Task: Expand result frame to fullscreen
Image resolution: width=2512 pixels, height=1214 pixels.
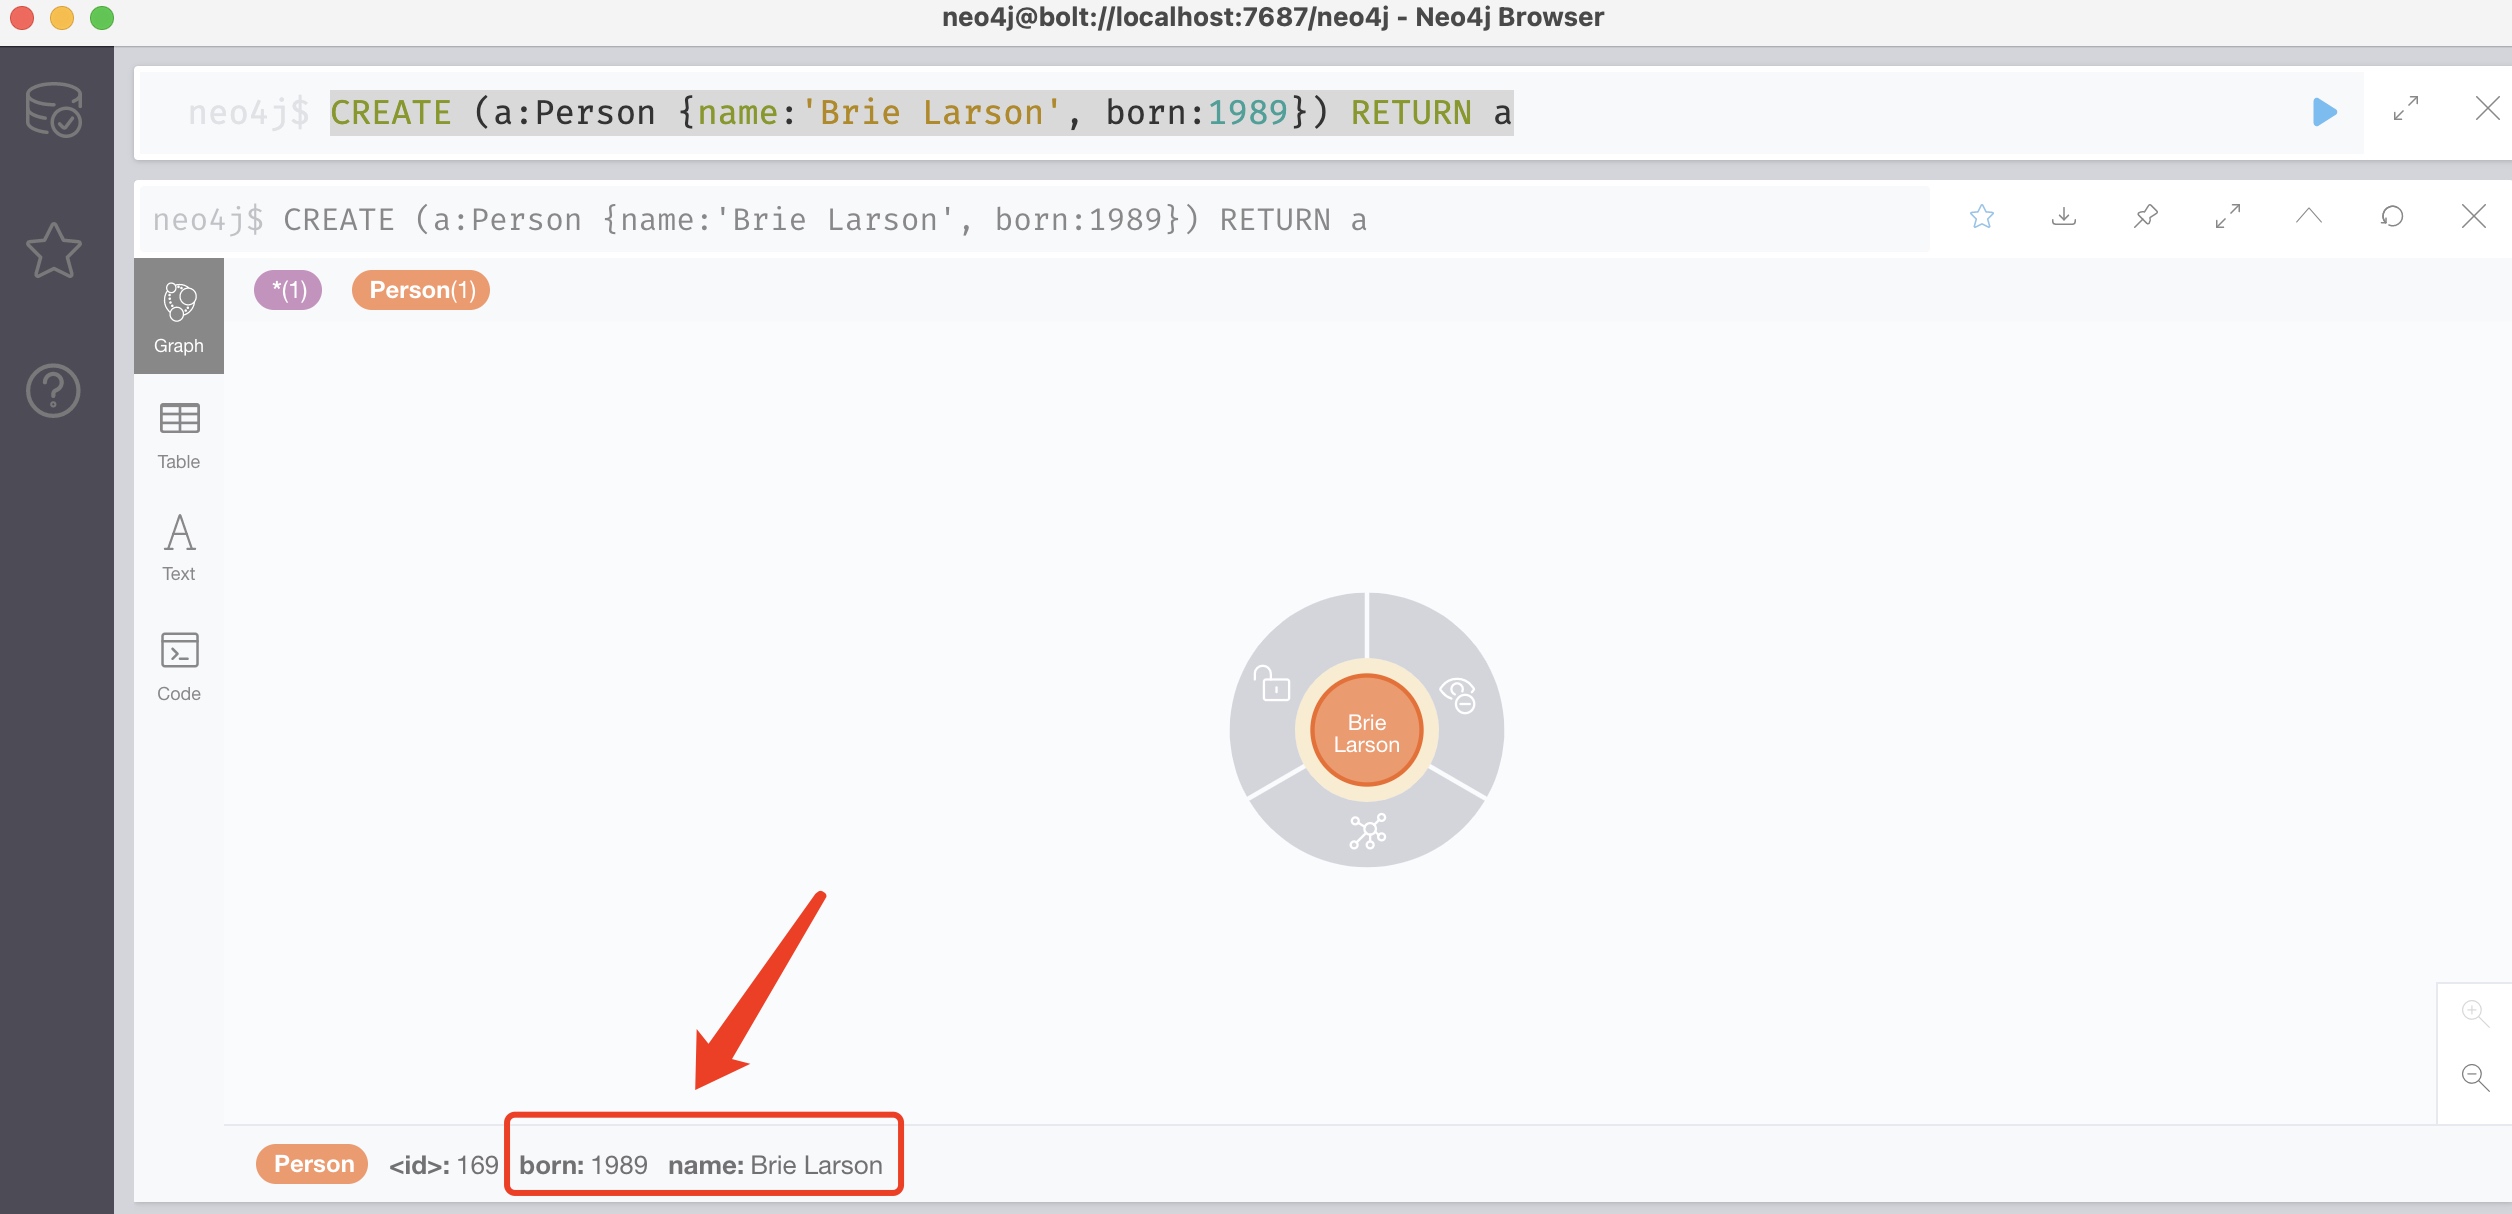Action: tap(2227, 217)
